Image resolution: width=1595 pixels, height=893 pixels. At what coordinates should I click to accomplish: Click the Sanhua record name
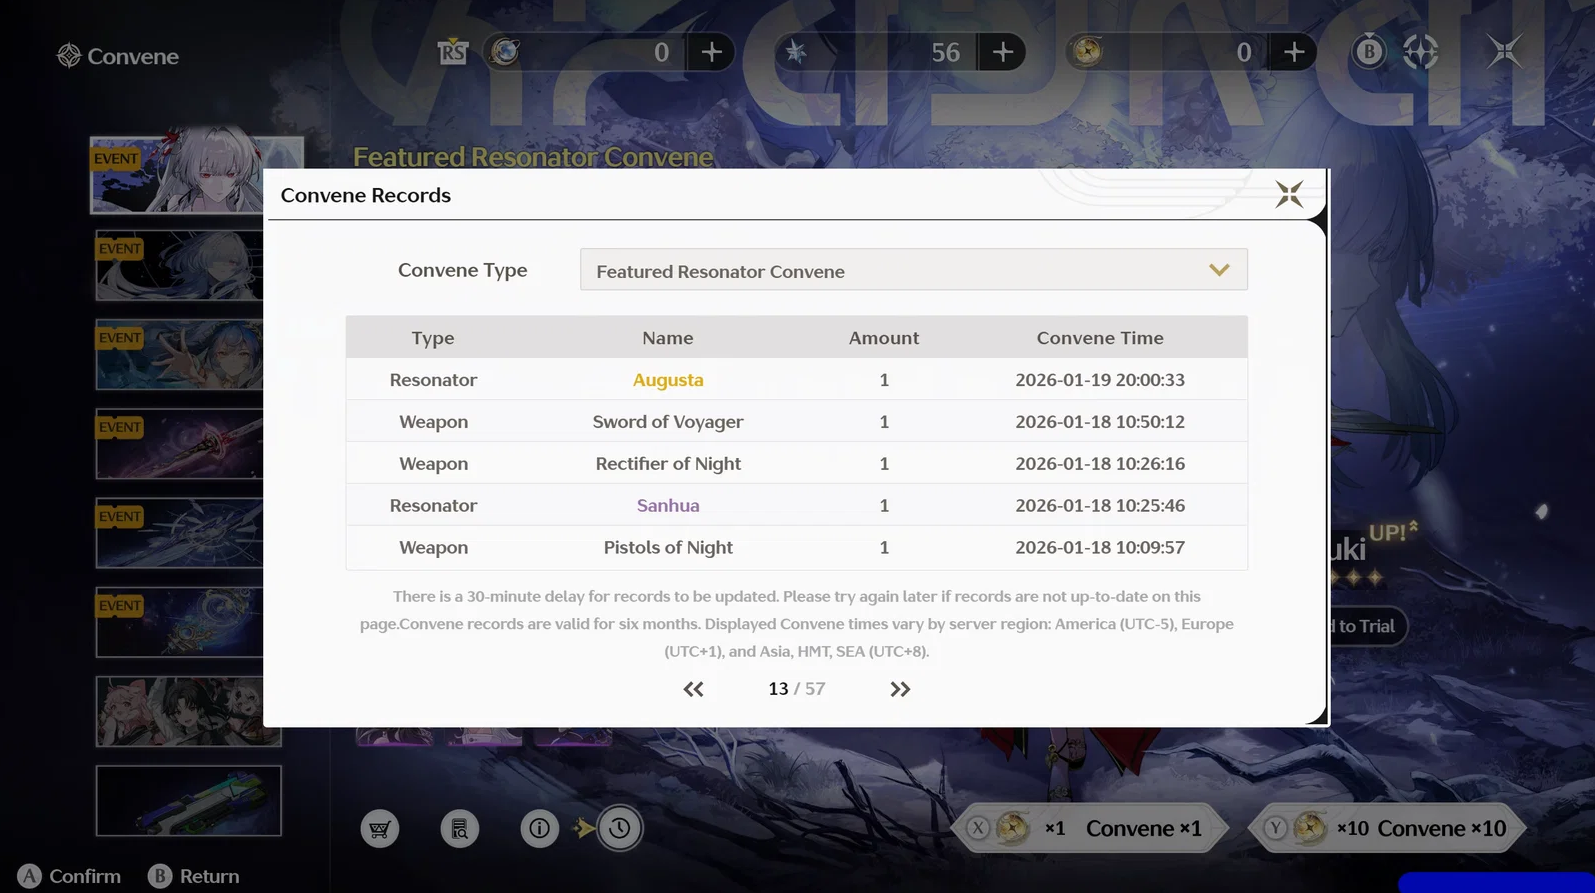668,506
